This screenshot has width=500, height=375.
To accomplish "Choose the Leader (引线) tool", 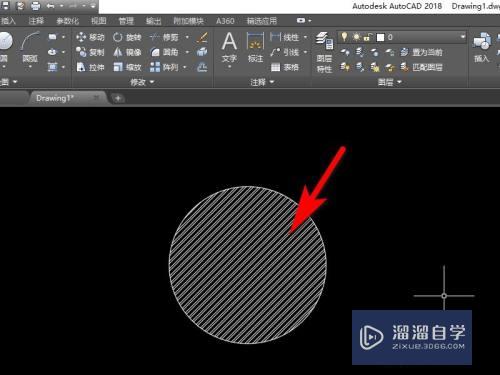I will (284, 52).
